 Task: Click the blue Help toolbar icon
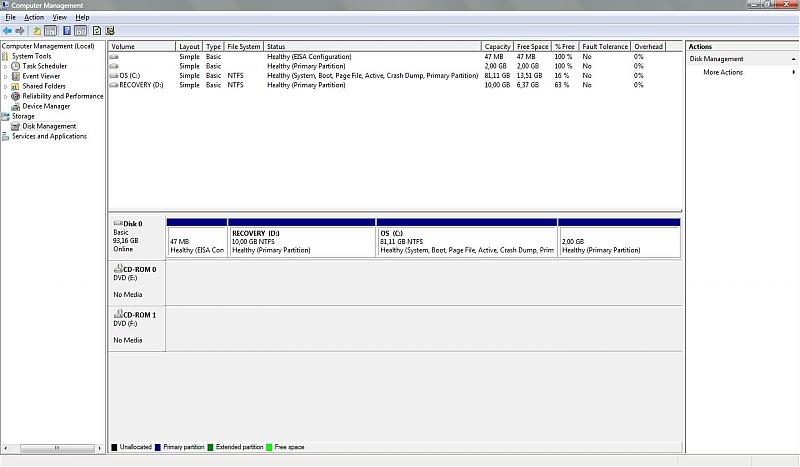[x=67, y=31]
